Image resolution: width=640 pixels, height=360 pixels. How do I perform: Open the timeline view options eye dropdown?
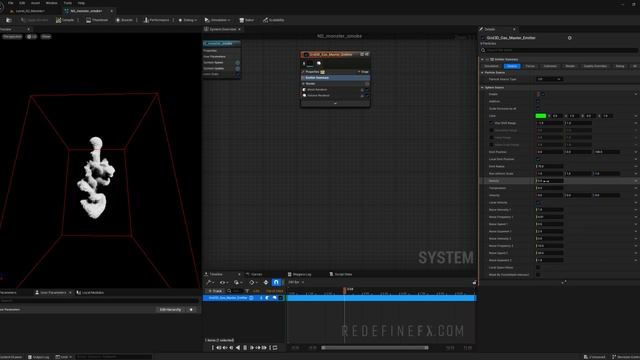click(223, 282)
